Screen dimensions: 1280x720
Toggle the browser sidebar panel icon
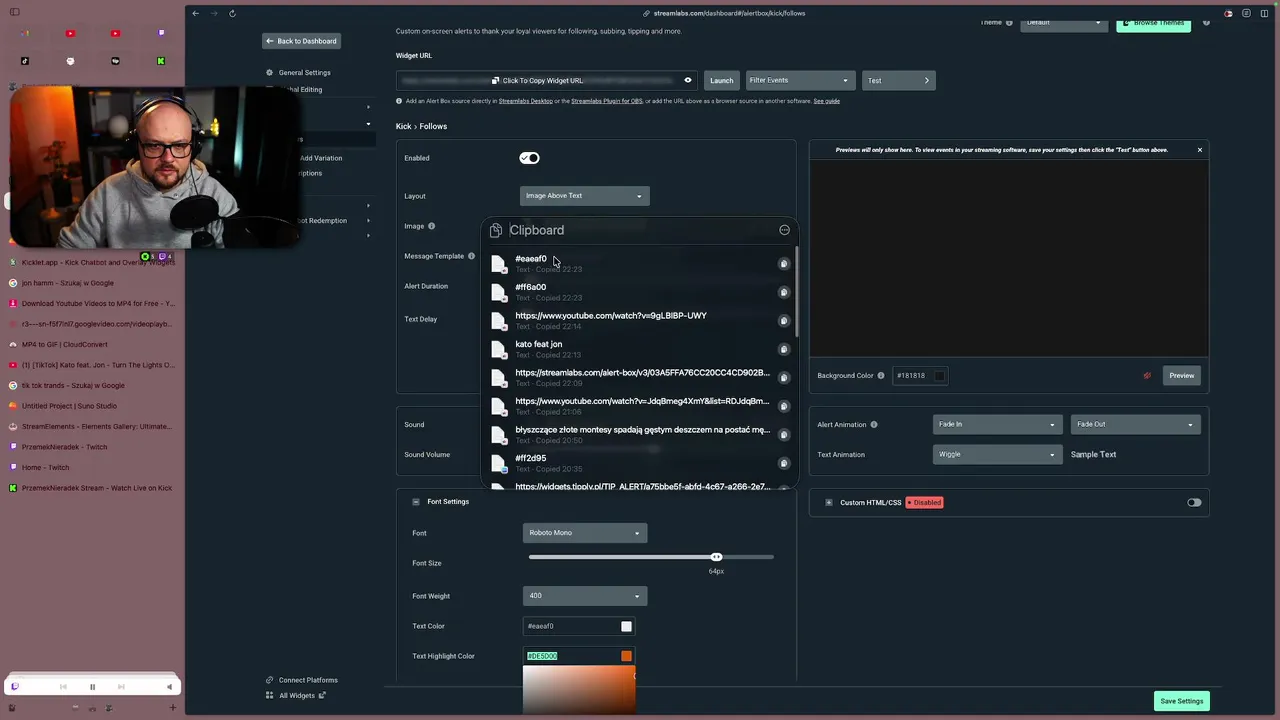point(15,13)
